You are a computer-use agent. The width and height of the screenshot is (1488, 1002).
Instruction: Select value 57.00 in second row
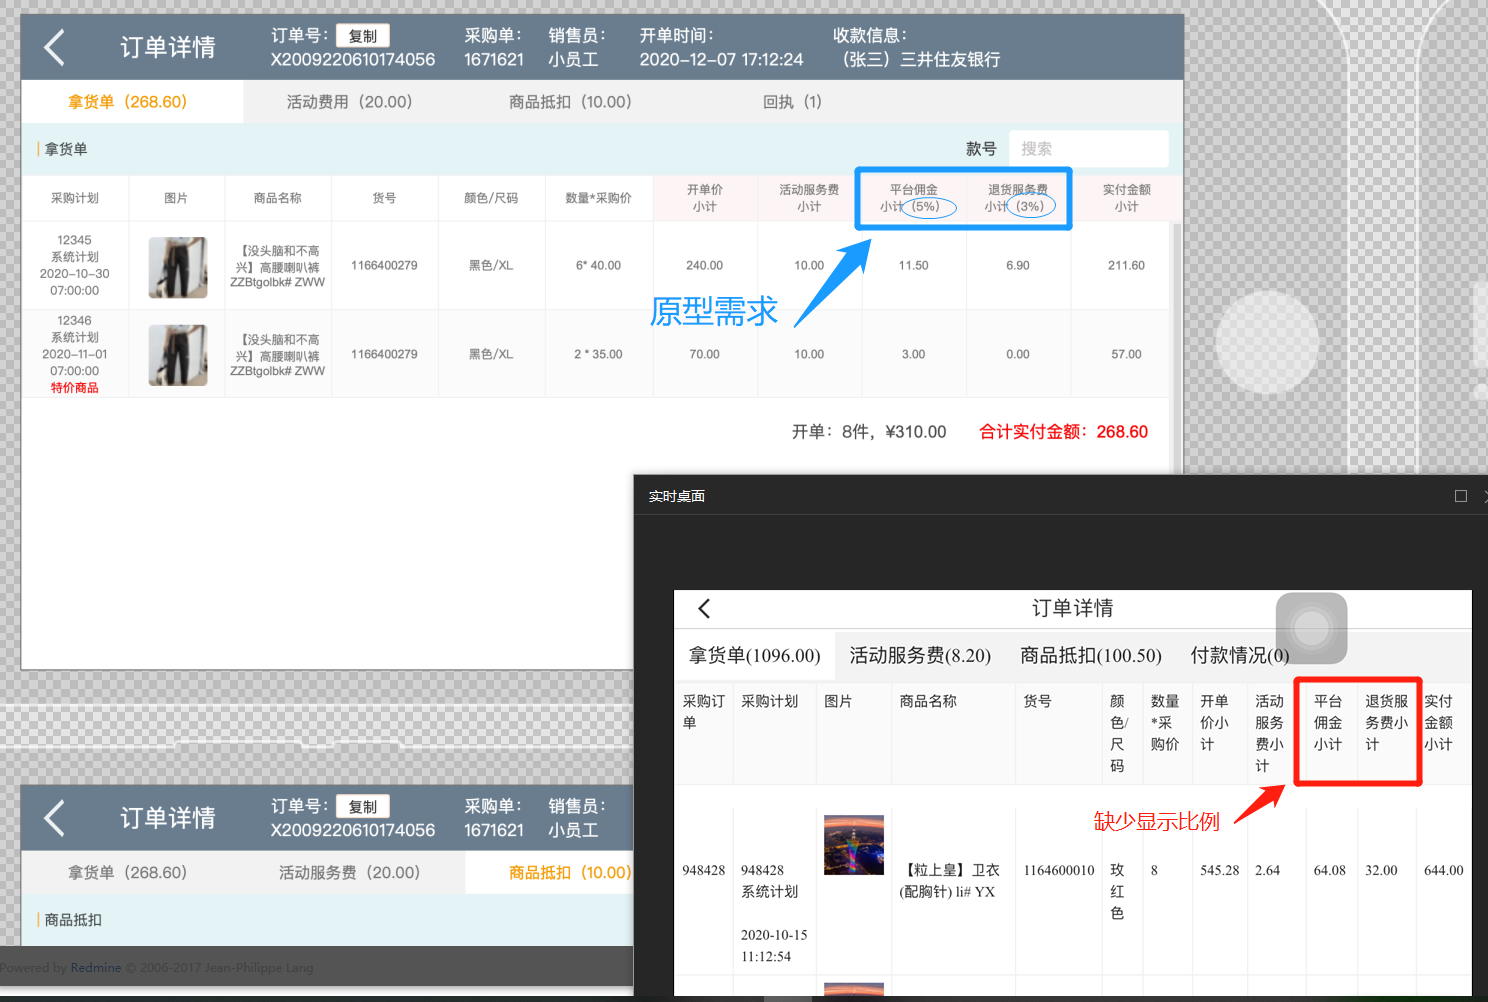[1126, 355]
